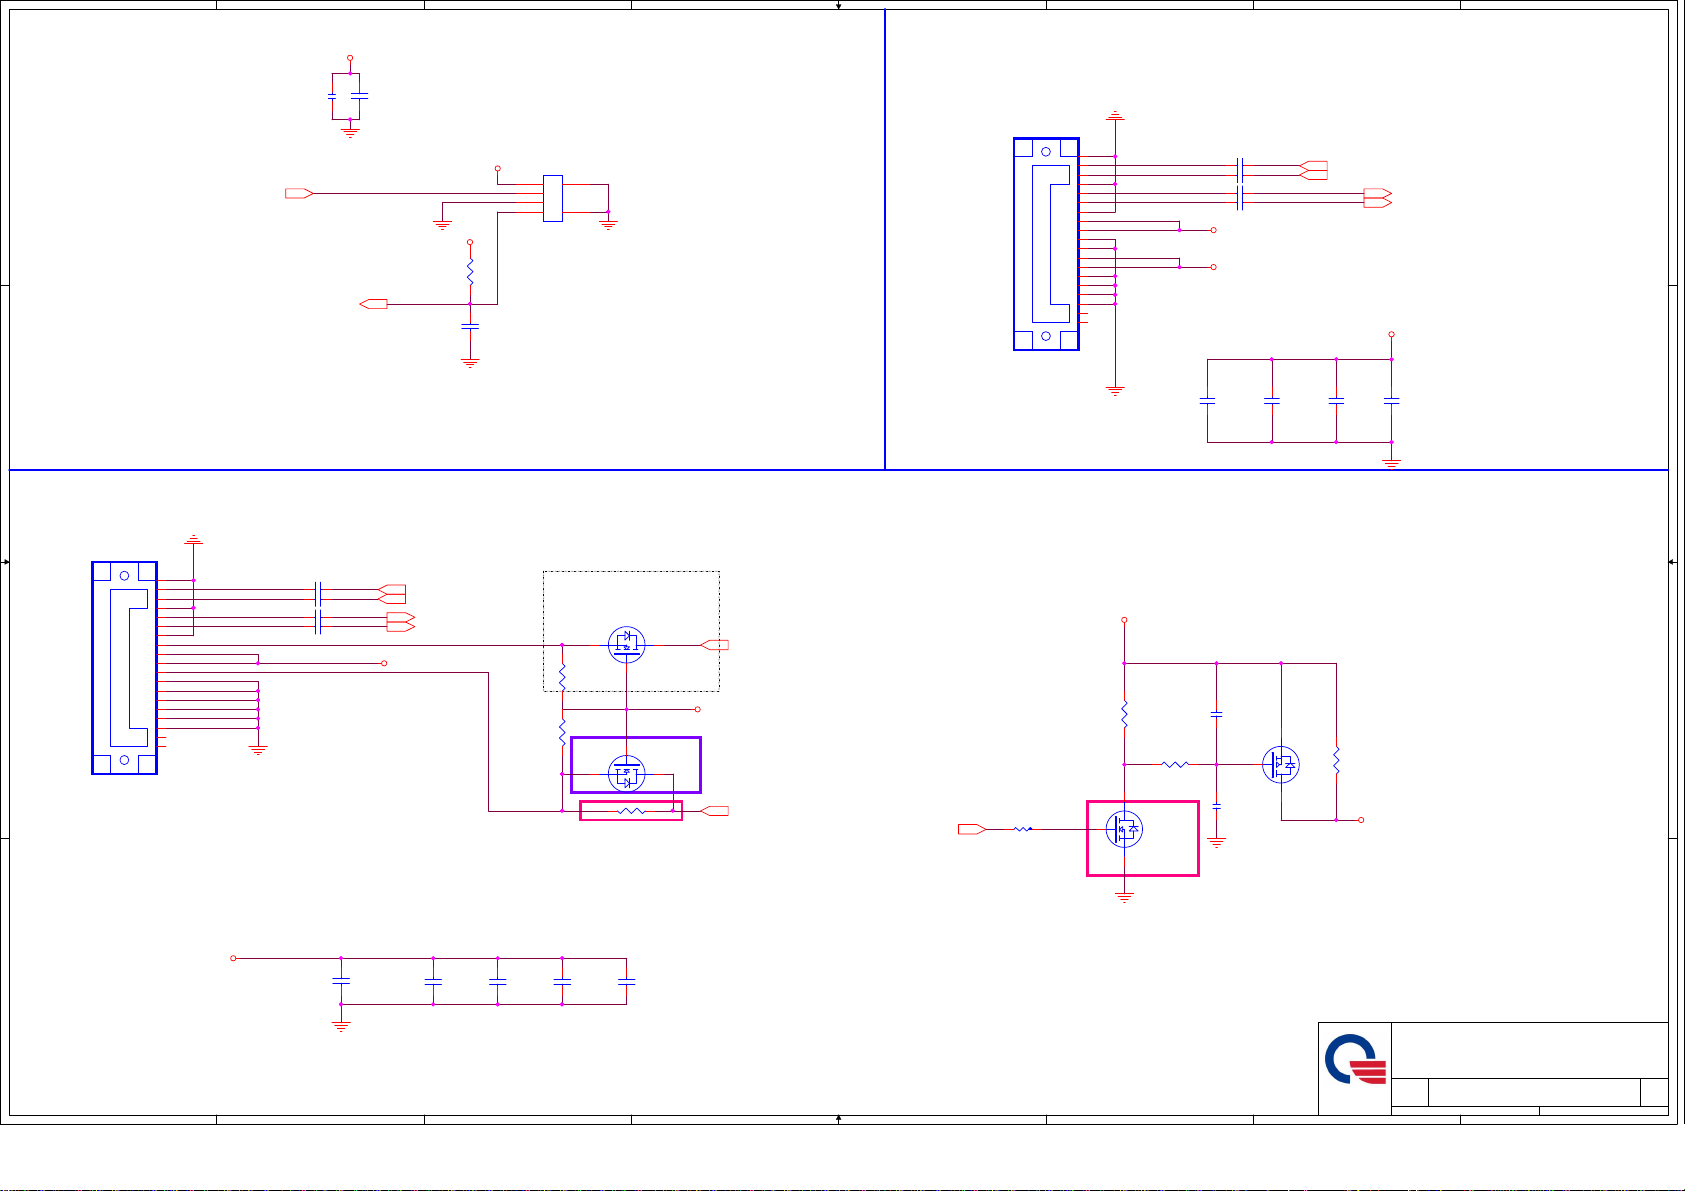Image resolution: width=1685 pixels, height=1191 pixels.
Task: Click the terminal circle above the four-capacitor bank
Action: tap(1391, 335)
